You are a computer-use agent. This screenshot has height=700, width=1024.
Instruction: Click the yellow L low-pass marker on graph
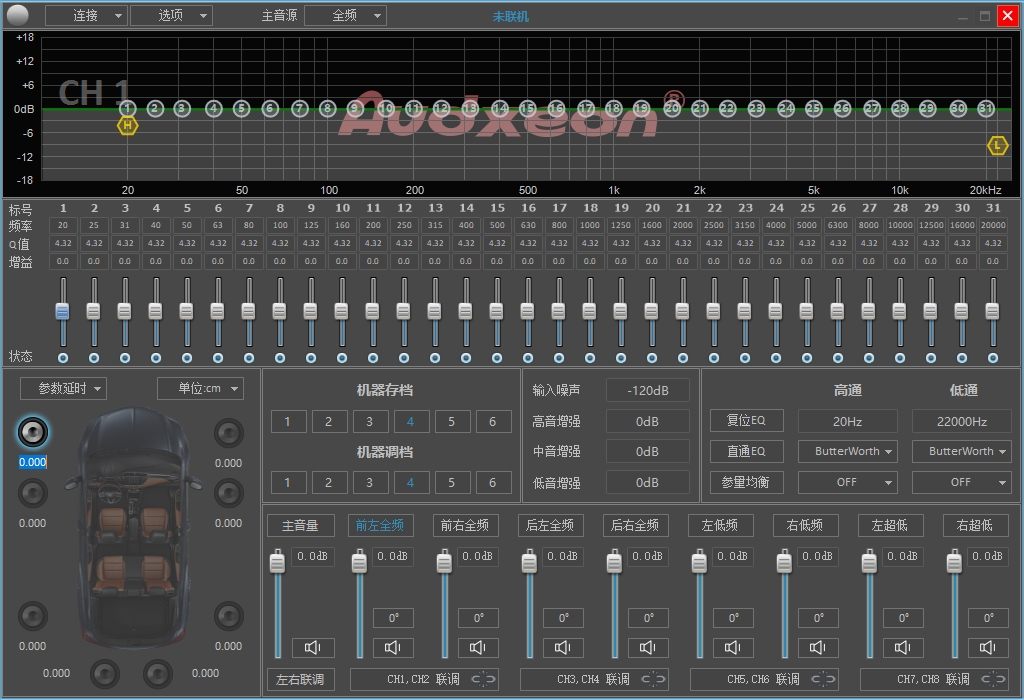pos(997,146)
